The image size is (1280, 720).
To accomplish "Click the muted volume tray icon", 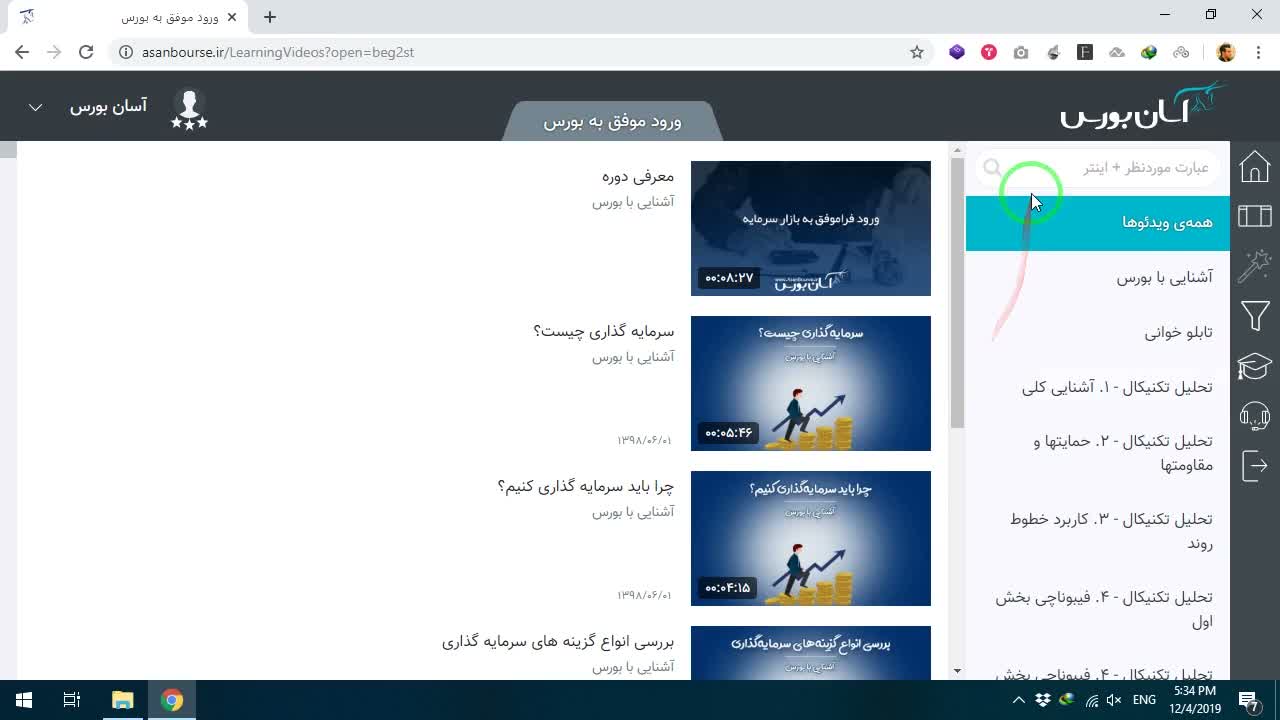I will pos(1114,700).
